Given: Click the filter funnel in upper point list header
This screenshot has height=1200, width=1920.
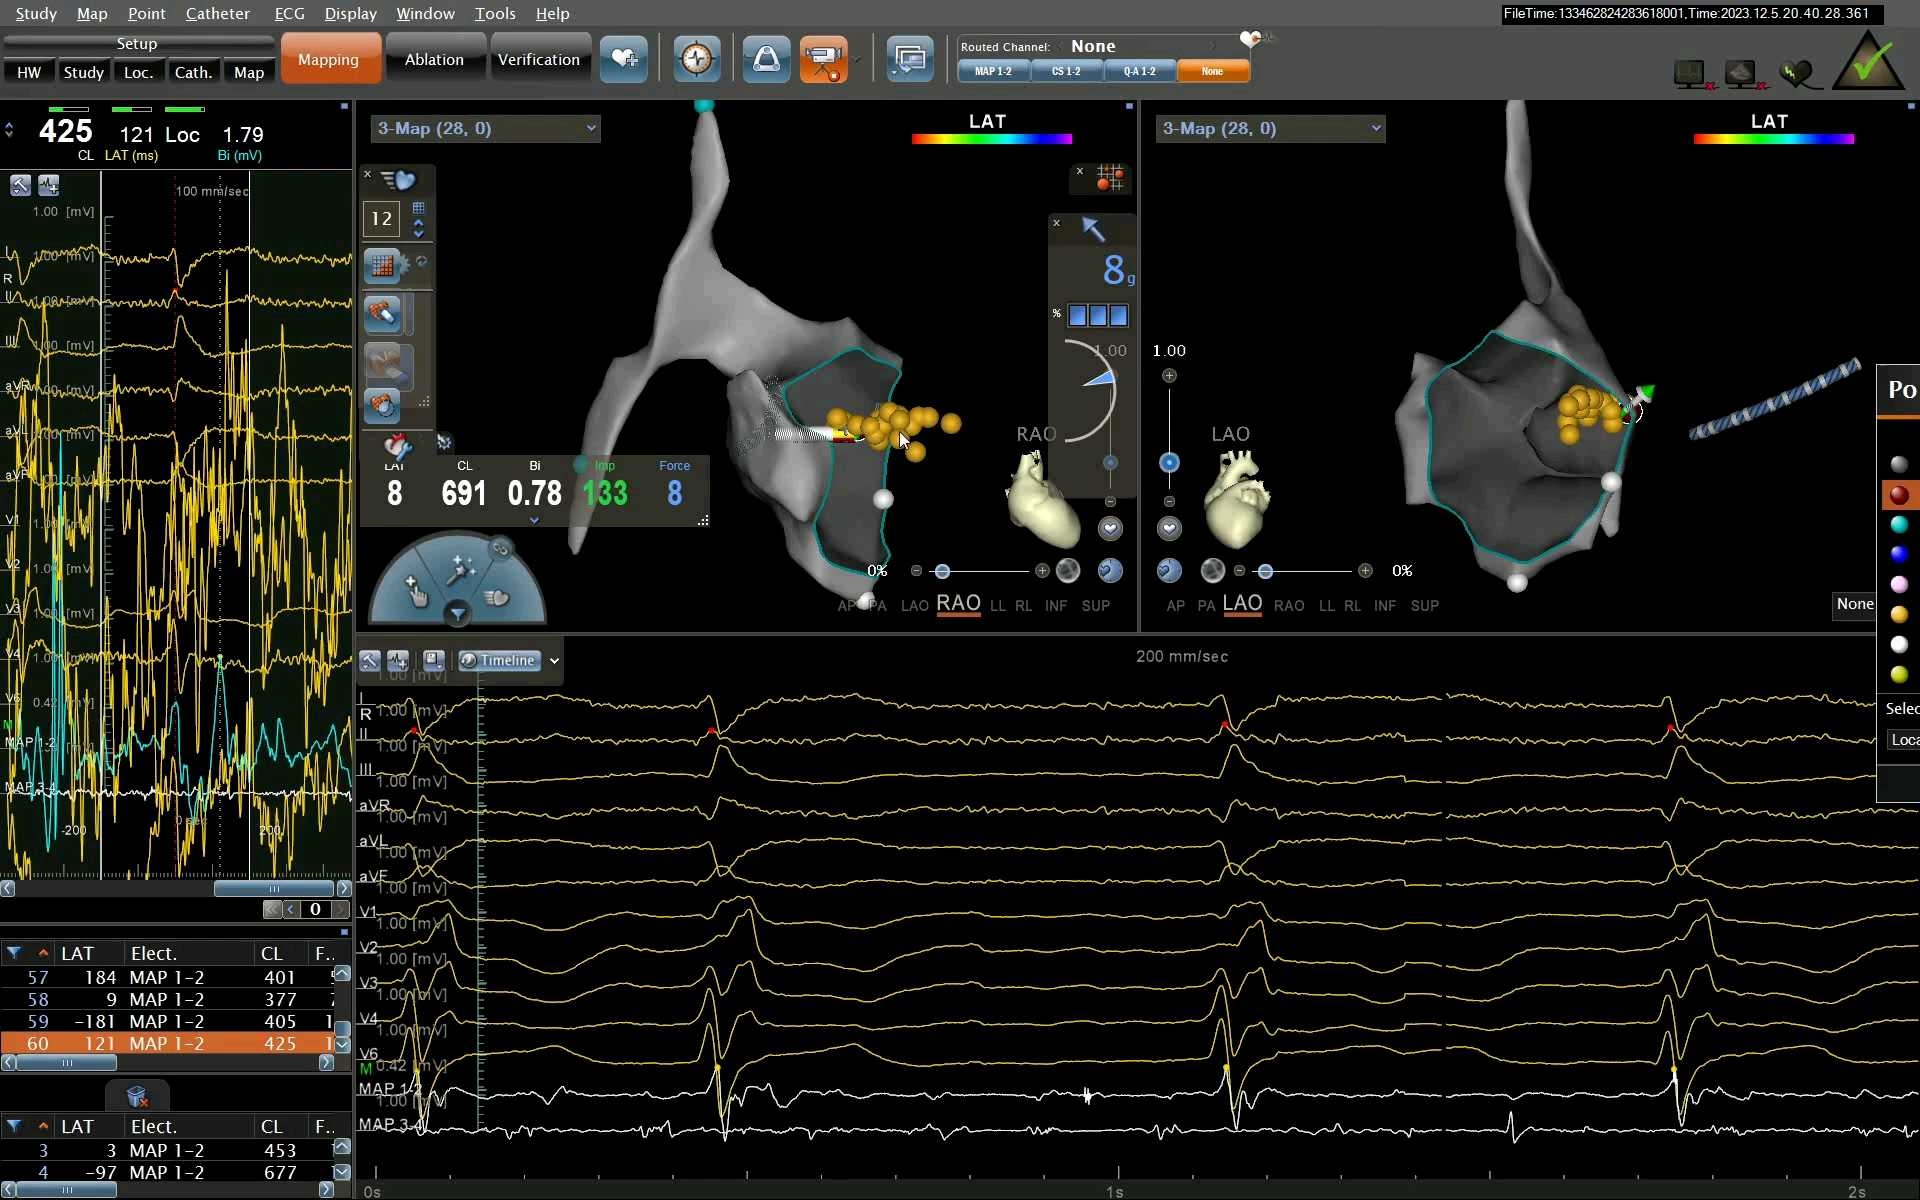Looking at the screenshot, I should (14, 953).
